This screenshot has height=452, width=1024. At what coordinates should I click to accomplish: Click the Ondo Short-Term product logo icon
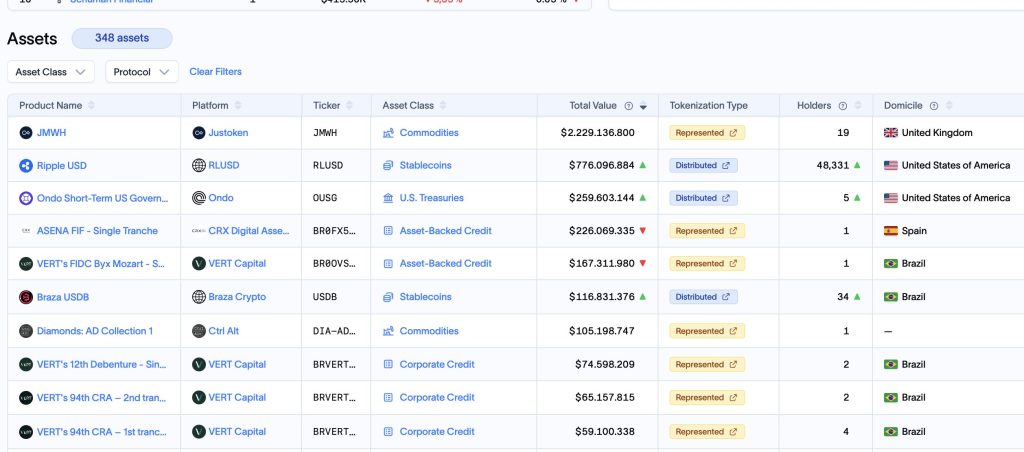point(26,199)
